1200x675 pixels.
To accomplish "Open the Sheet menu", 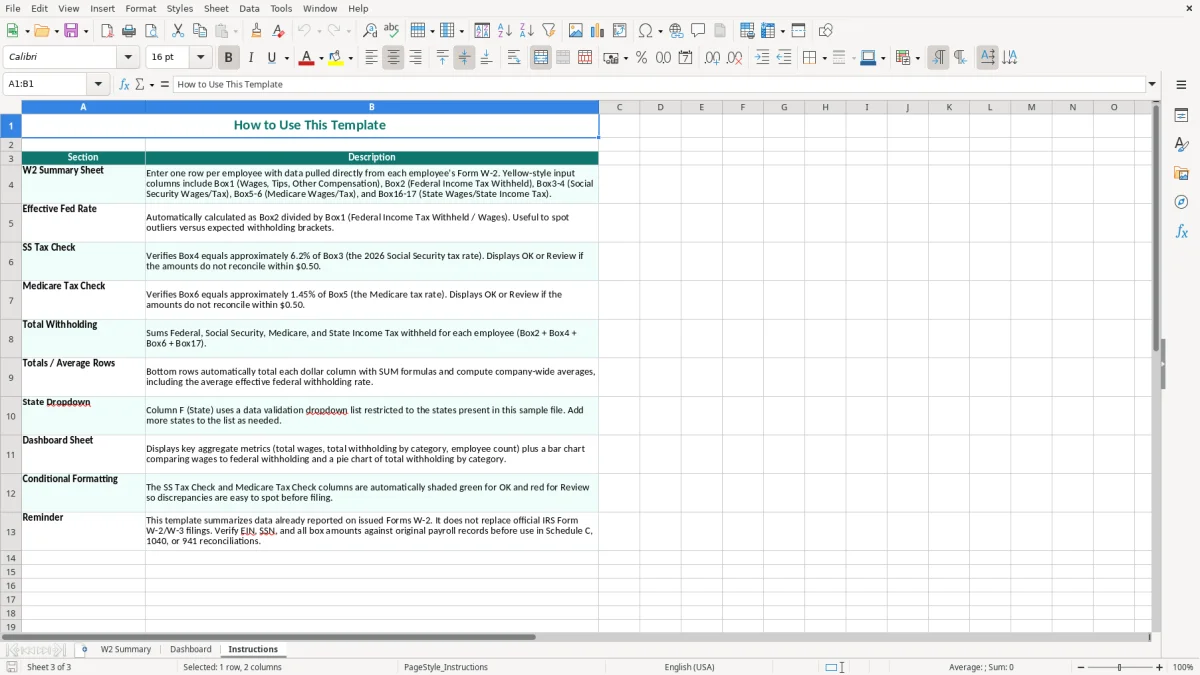I will click(x=217, y=8).
